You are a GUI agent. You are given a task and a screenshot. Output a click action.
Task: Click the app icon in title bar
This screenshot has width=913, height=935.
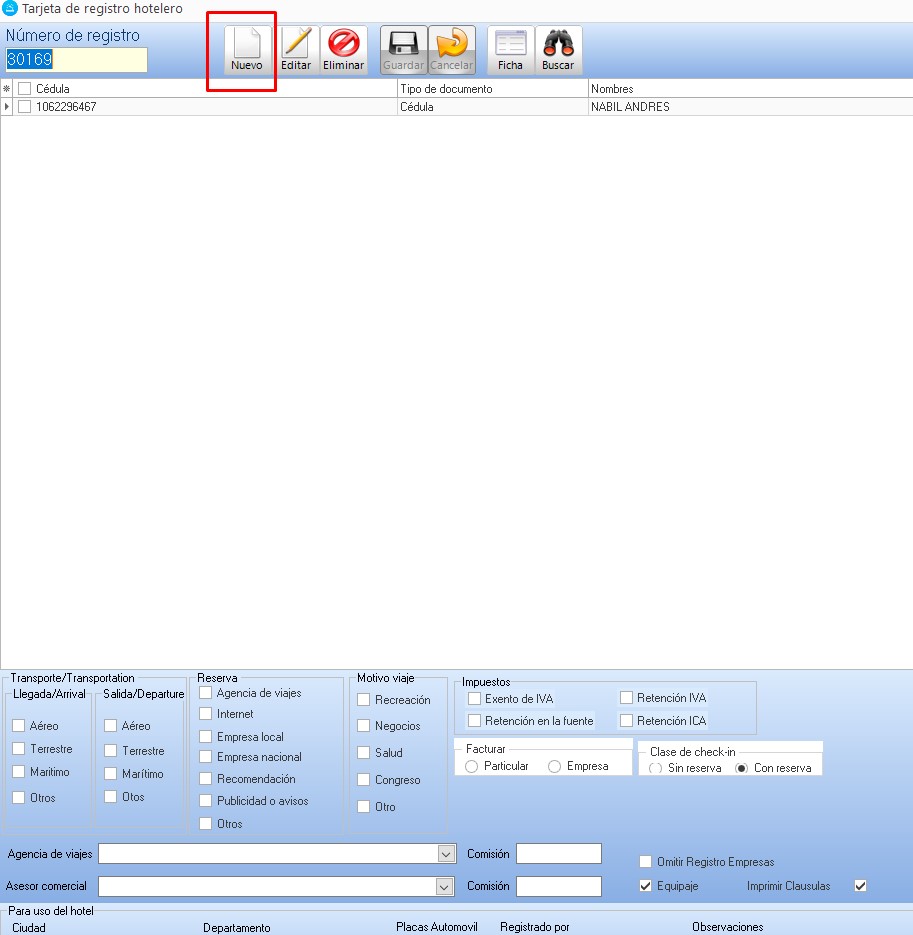click(10, 8)
